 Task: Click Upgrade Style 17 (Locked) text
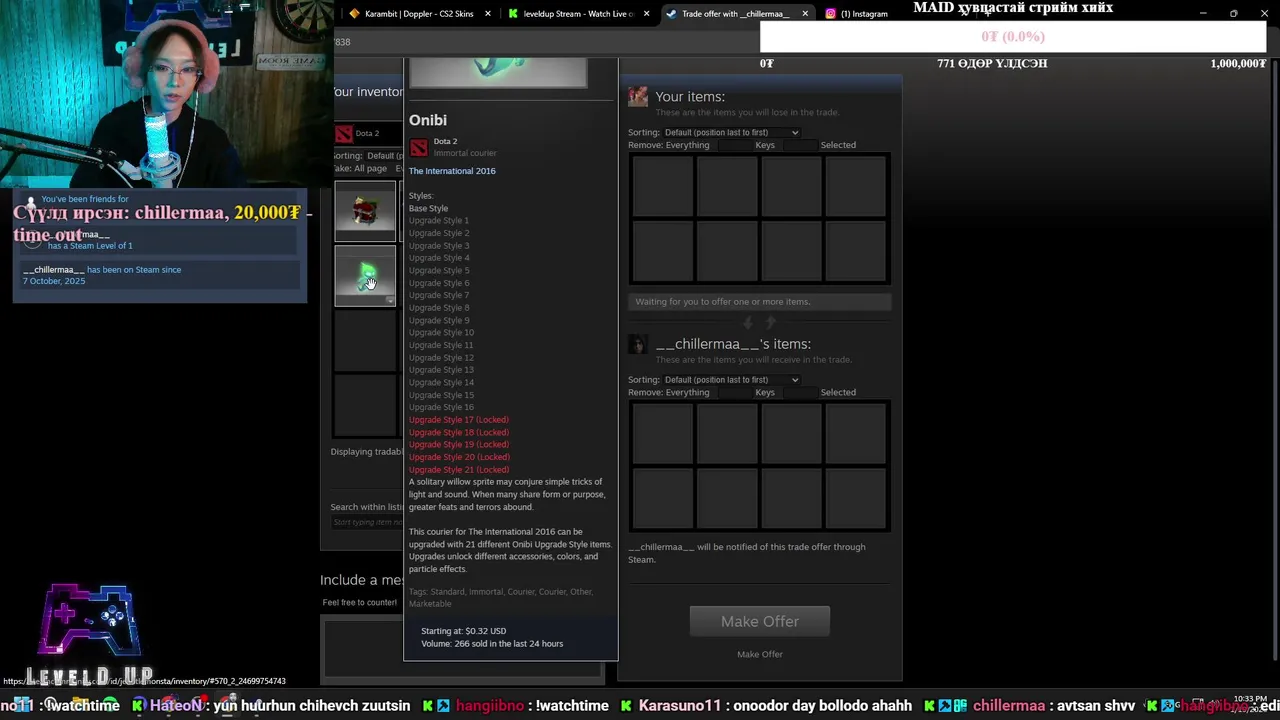coord(458,420)
